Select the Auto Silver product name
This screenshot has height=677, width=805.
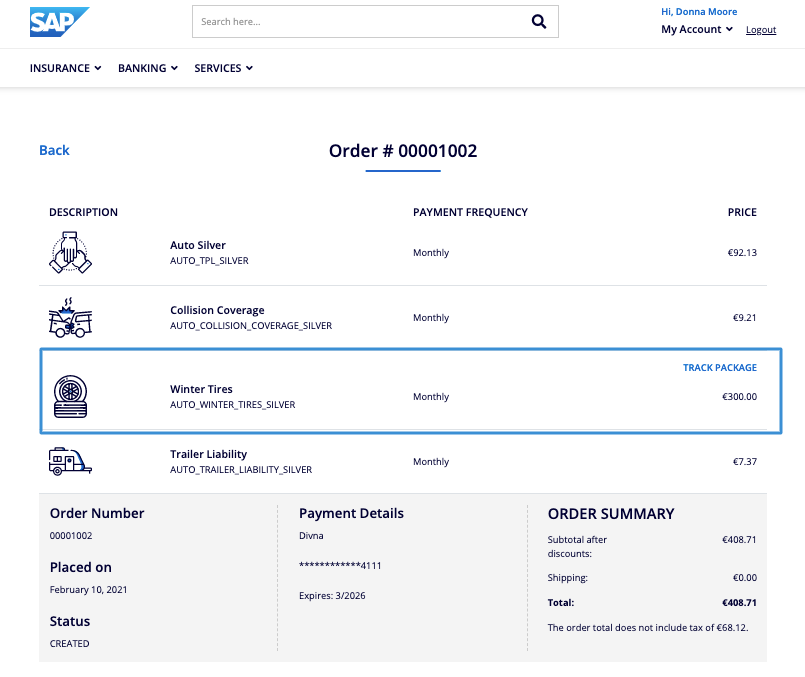tap(198, 245)
